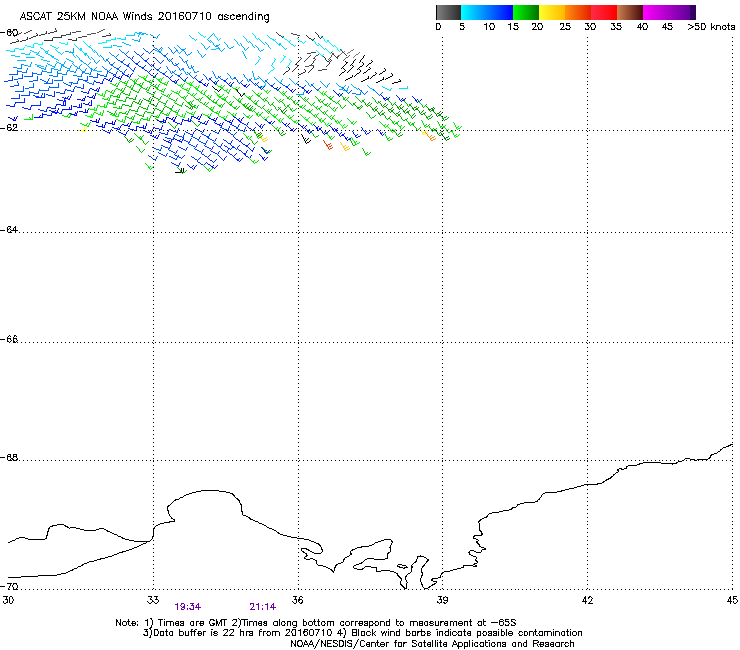Click the purple '21:14' time label
This screenshot has width=740, height=650.
(x=262, y=607)
